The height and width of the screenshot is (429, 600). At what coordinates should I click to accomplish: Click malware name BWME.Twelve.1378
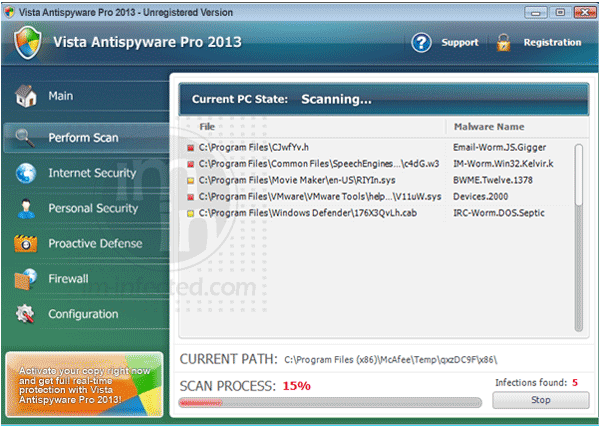(493, 181)
